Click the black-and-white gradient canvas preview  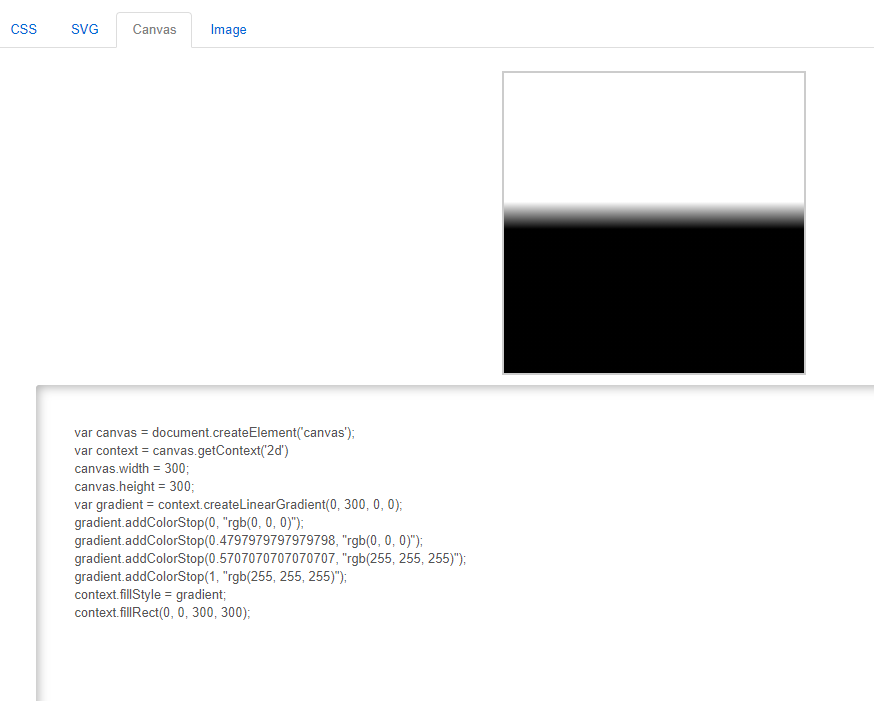pyautogui.click(x=654, y=223)
